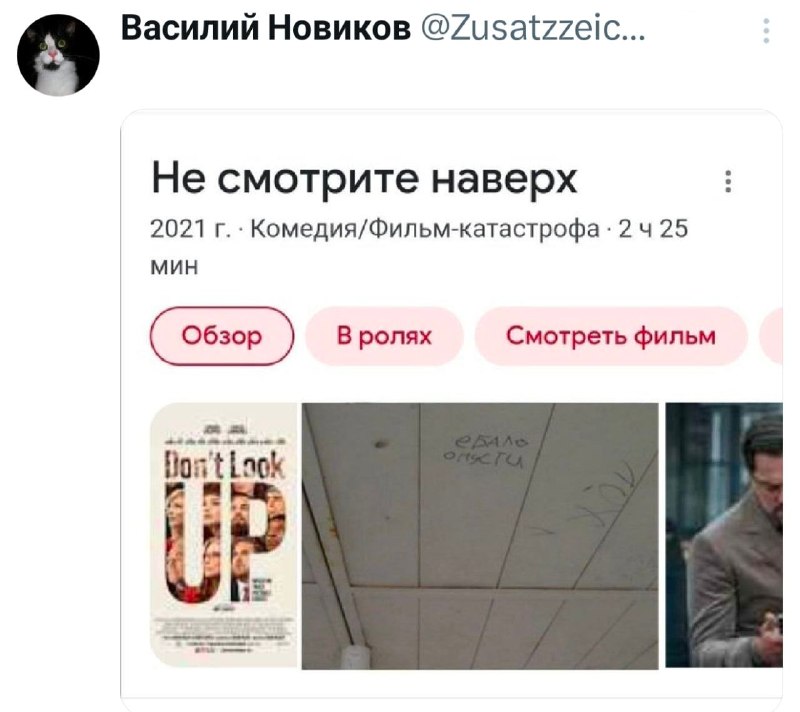Screen dimensions: 800x712
Task: Open the ceiling graffiti photo
Action: (x=480, y=536)
